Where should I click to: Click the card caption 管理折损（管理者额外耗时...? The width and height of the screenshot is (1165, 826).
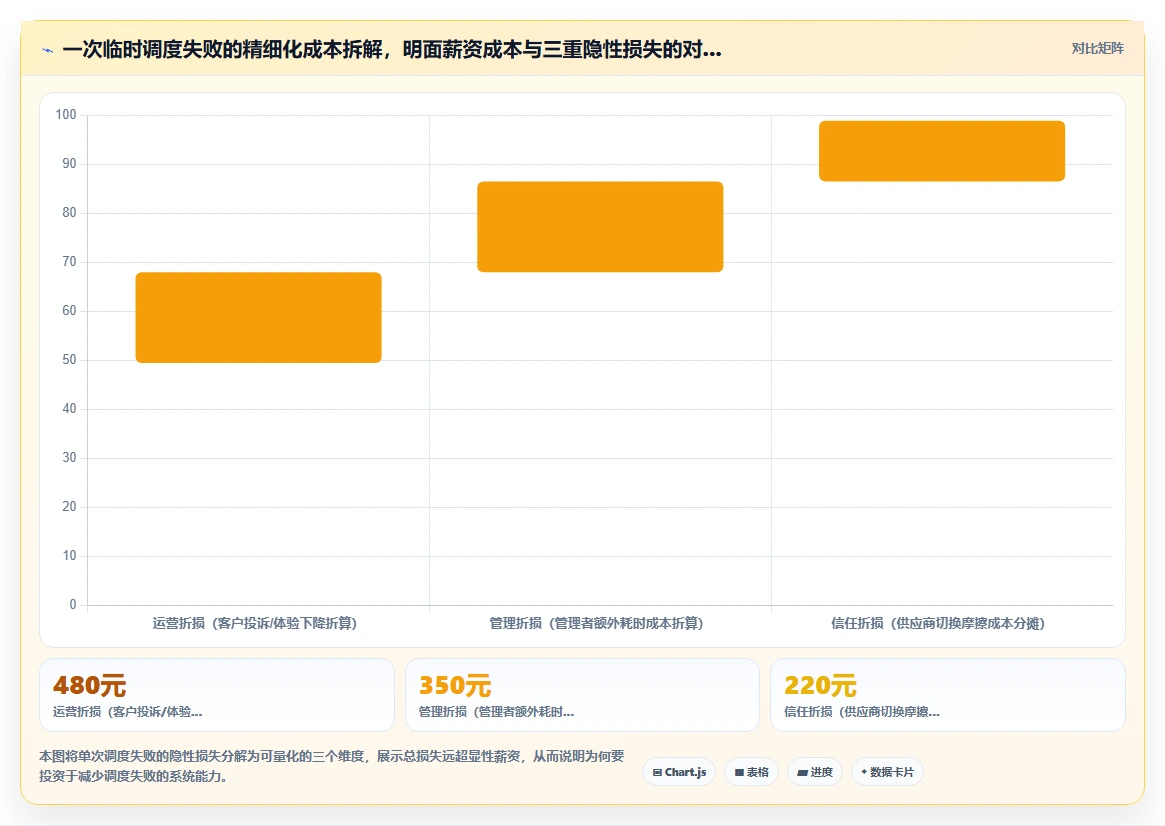tap(496, 712)
